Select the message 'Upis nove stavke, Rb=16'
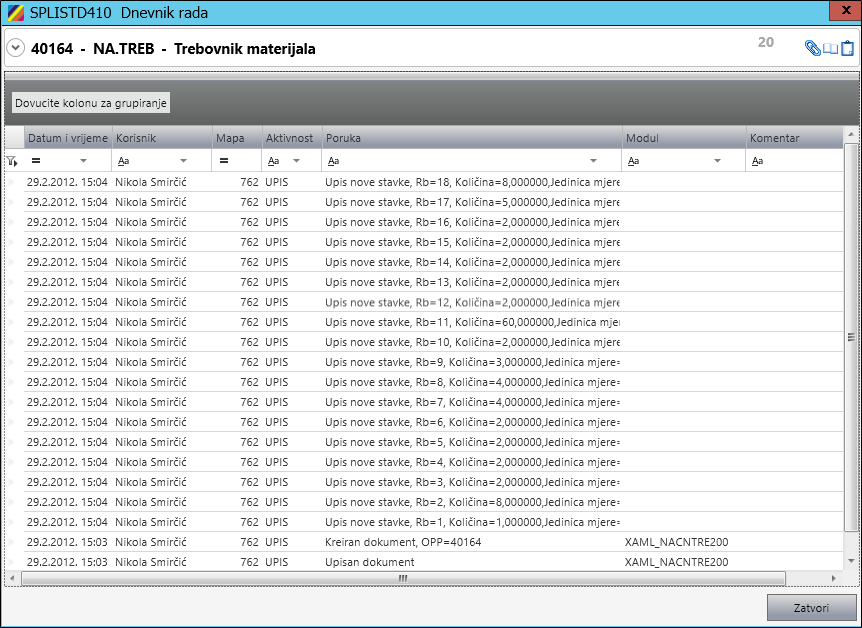The width and height of the screenshot is (862, 628). click(472, 222)
